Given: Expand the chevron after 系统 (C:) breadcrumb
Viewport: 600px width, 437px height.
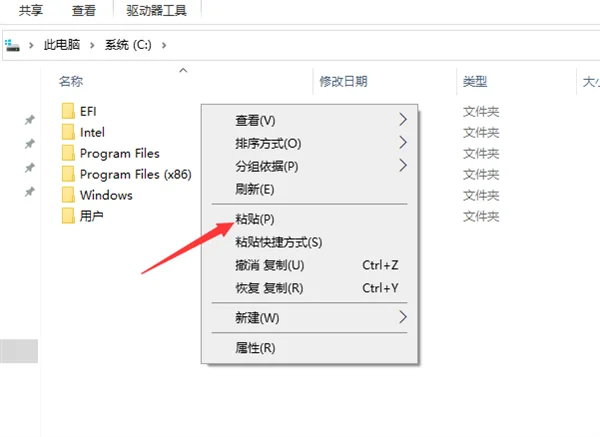Looking at the screenshot, I should point(164,46).
